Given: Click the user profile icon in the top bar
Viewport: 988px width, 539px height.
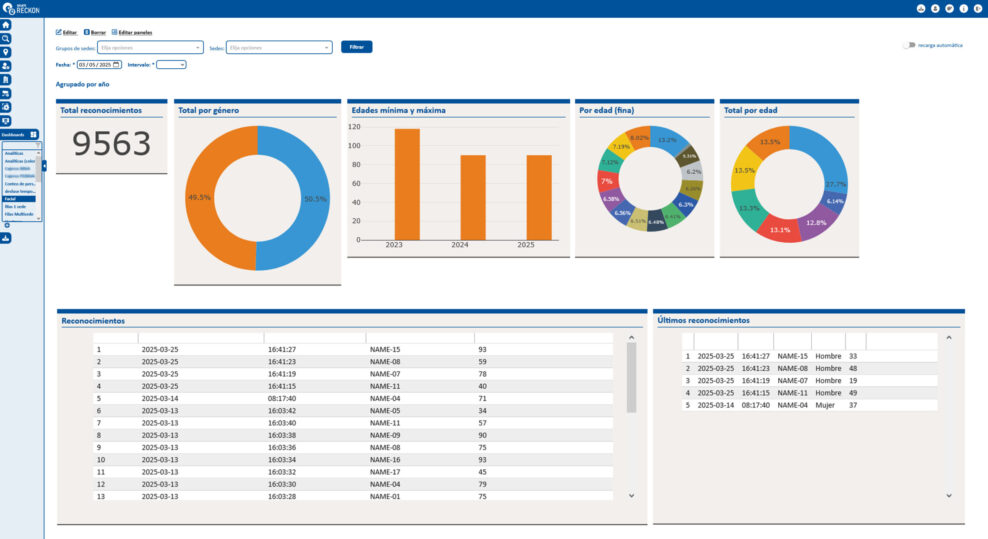Looking at the screenshot, I should [935, 8].
